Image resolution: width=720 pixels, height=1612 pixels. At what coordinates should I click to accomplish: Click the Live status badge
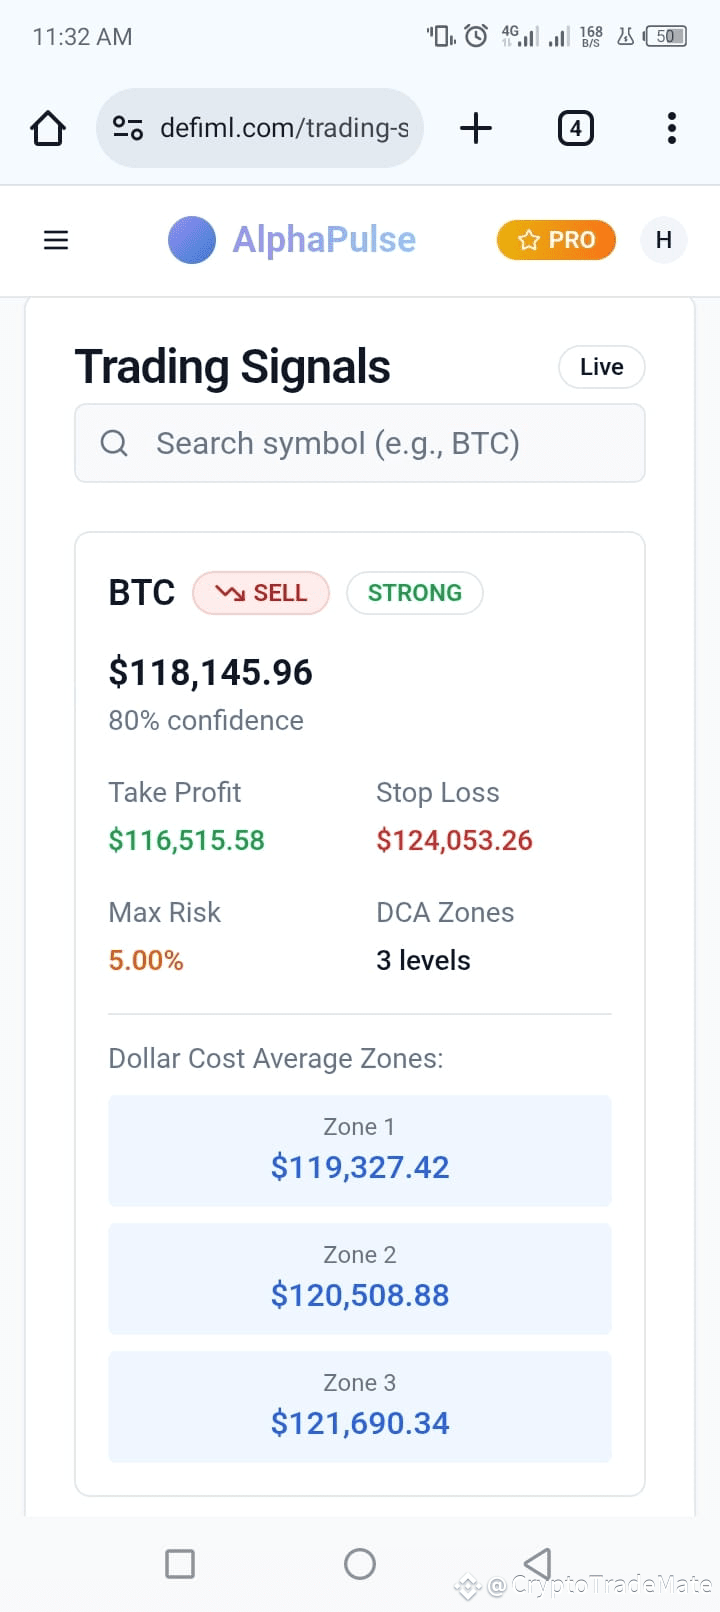602,367
